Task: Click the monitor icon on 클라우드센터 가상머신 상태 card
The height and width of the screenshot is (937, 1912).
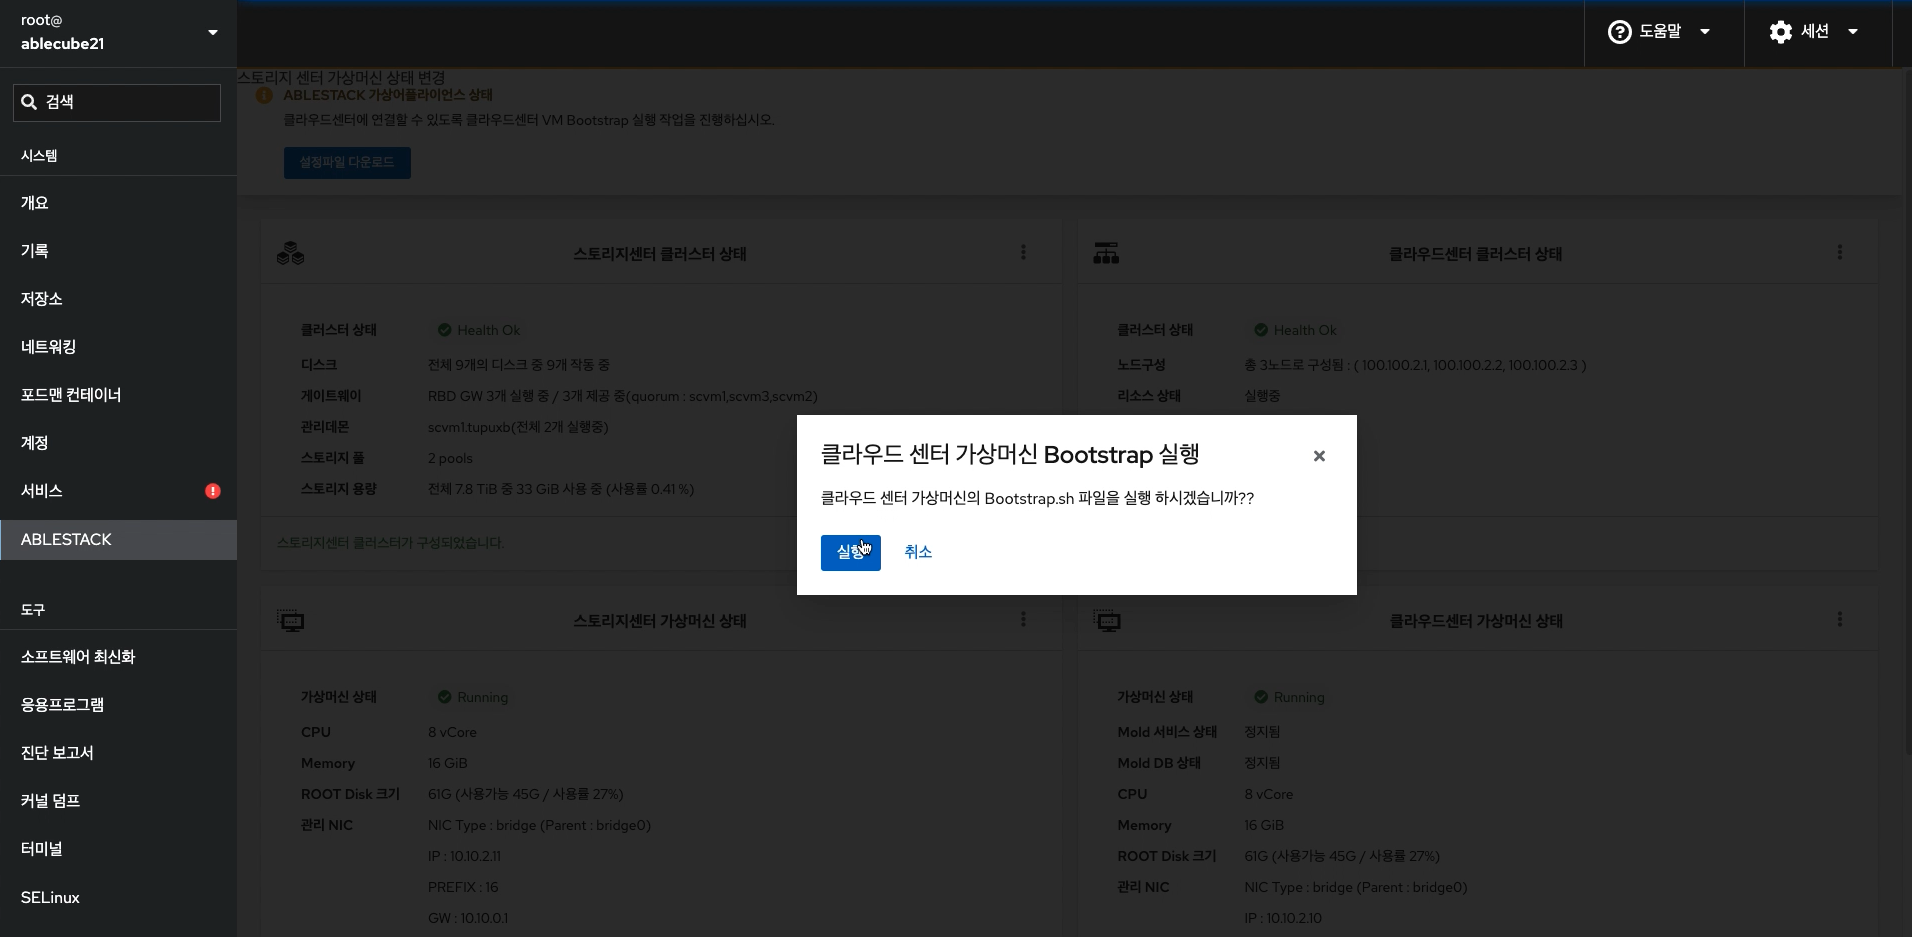Action: (x=1108, y=620)
